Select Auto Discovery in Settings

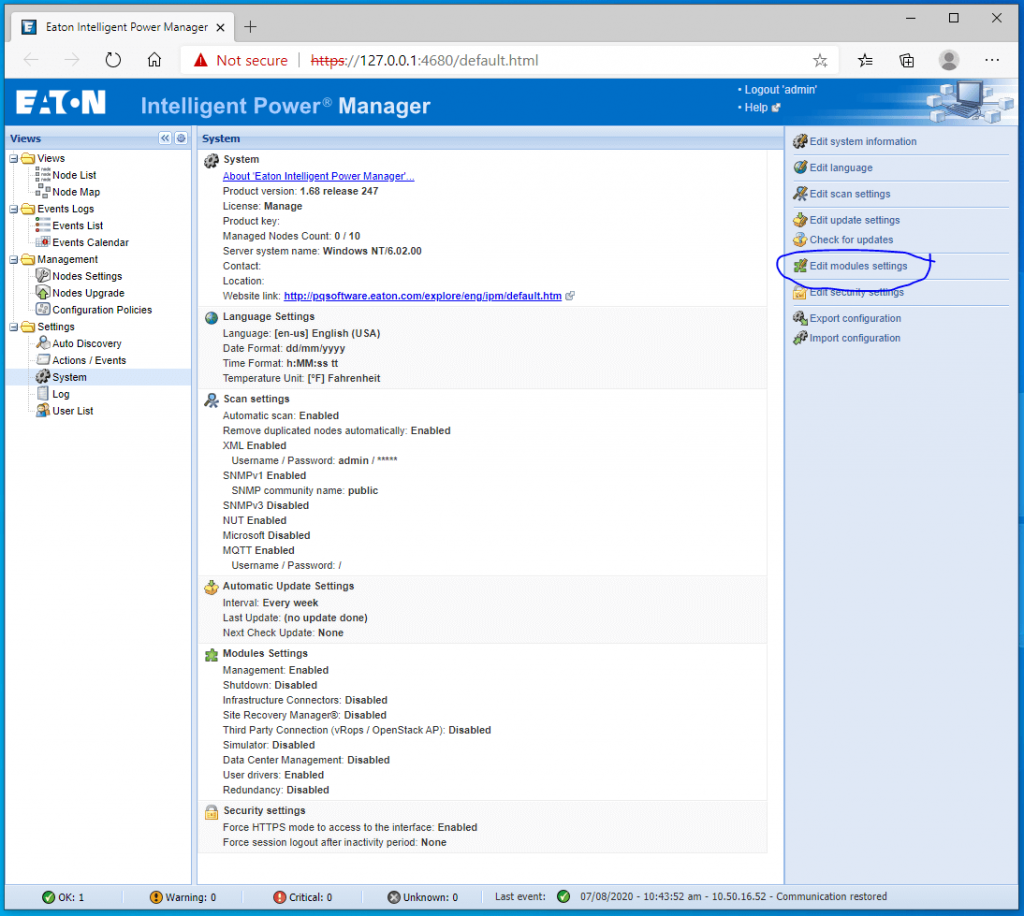(87, 343)
